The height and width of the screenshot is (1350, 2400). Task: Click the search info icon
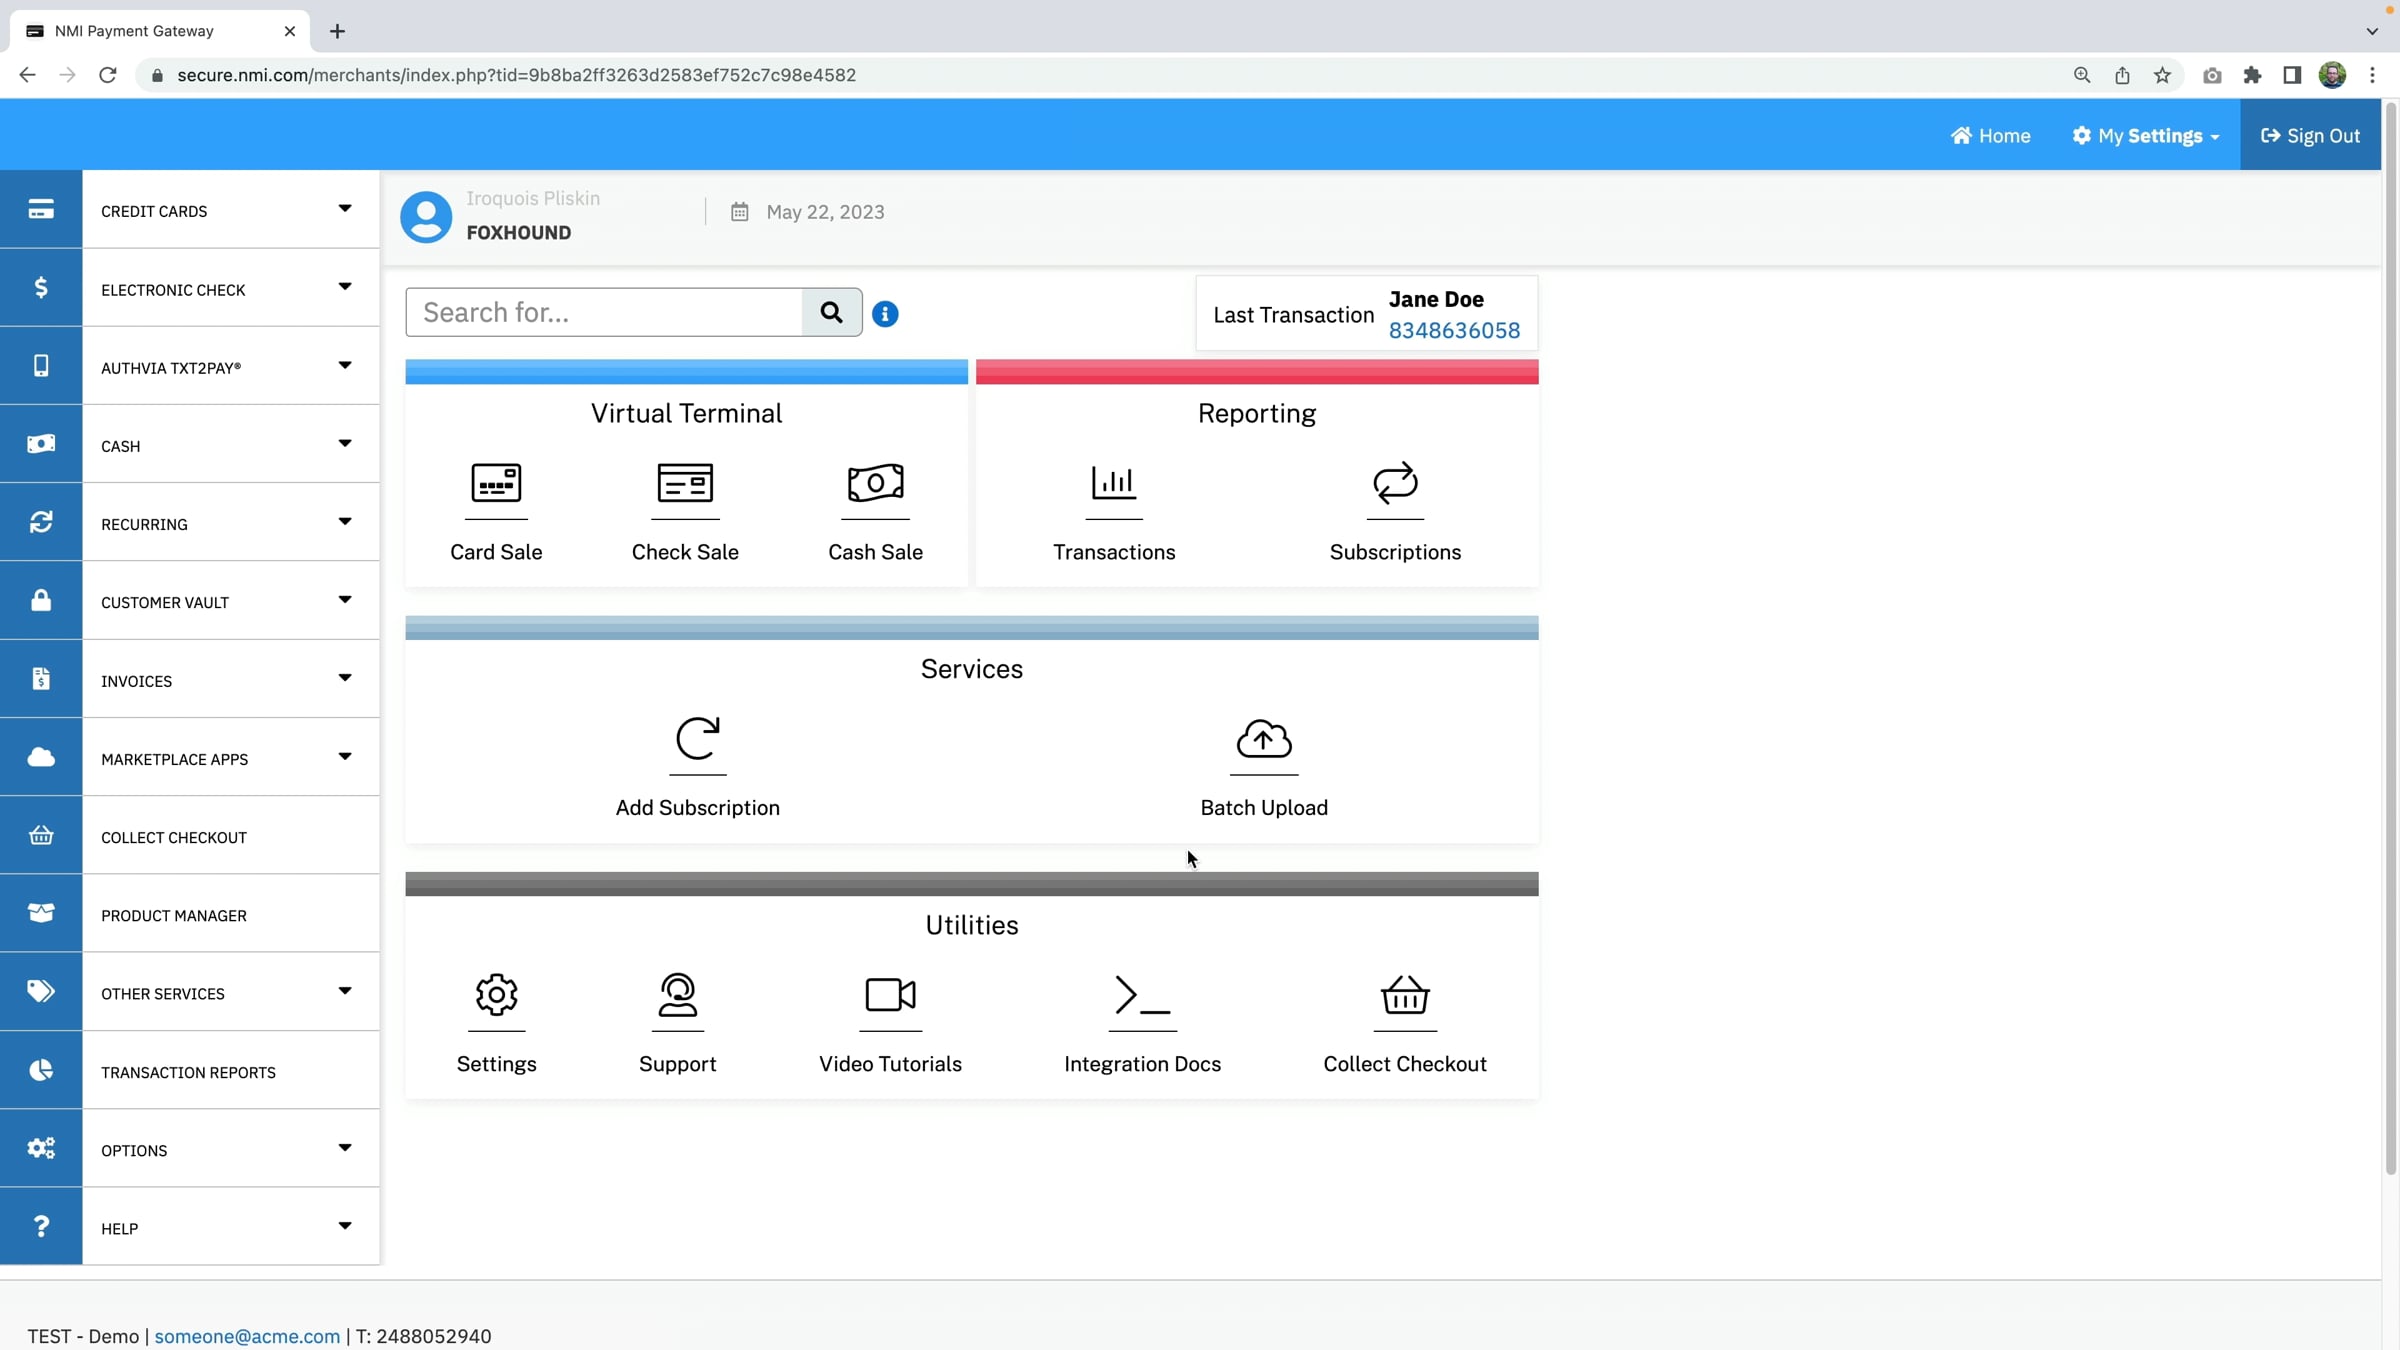885,314
